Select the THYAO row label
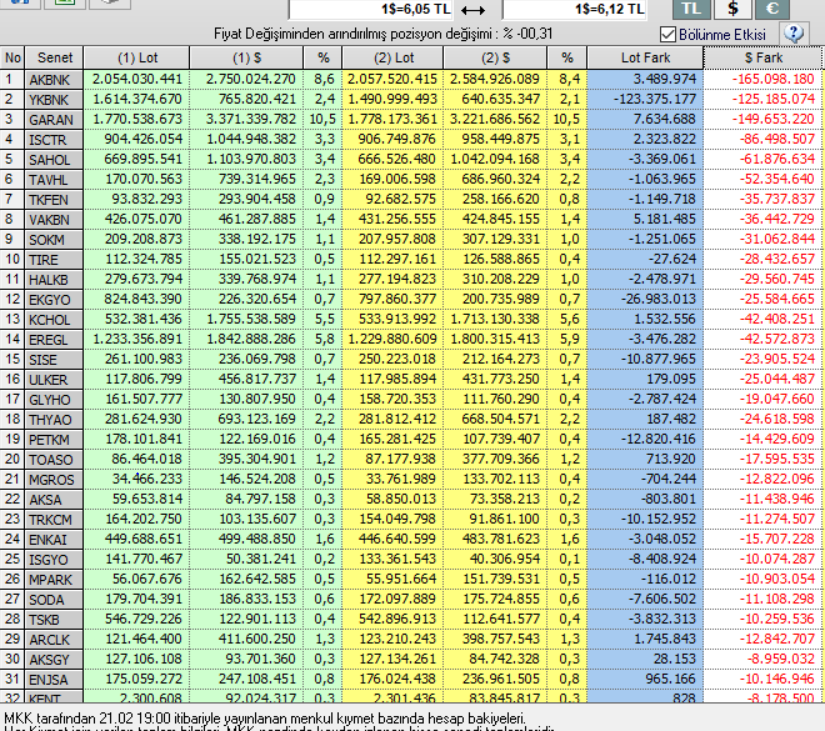Screen dimensions: 825x731 54,420
